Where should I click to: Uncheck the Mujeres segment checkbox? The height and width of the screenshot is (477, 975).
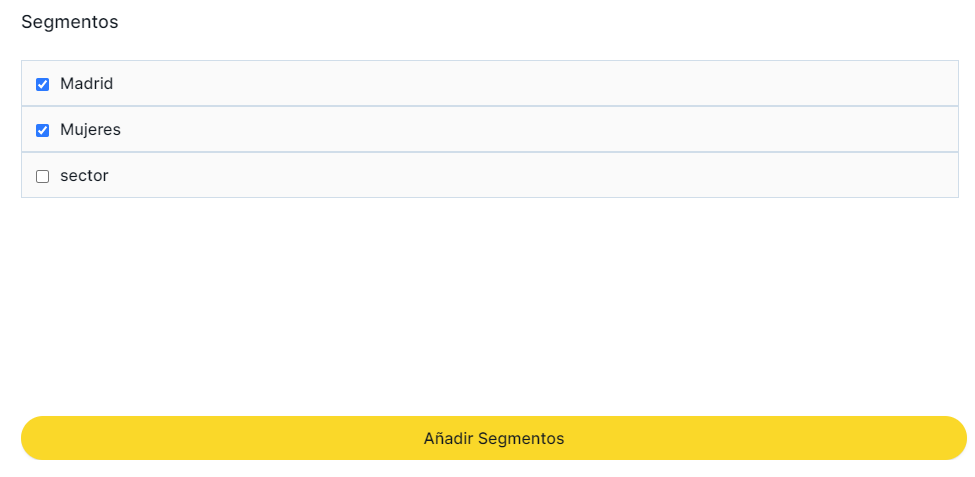tap(42, 130)
